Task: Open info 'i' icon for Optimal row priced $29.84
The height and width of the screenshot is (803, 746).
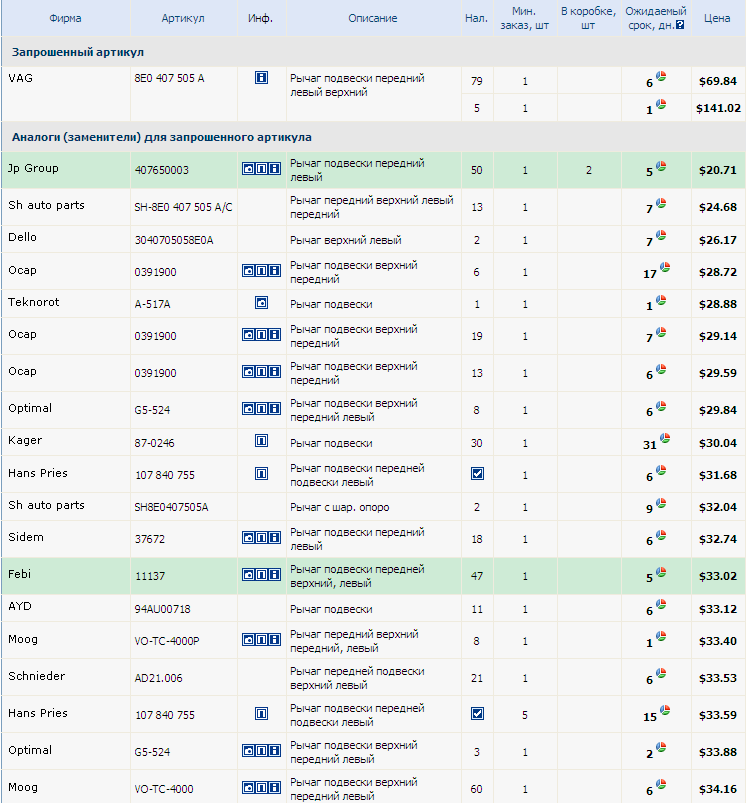Action: 274,408
